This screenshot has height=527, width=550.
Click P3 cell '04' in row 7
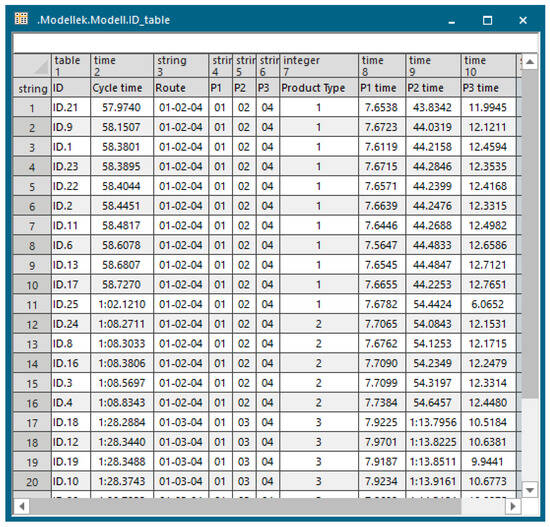[x=268, y=225]
